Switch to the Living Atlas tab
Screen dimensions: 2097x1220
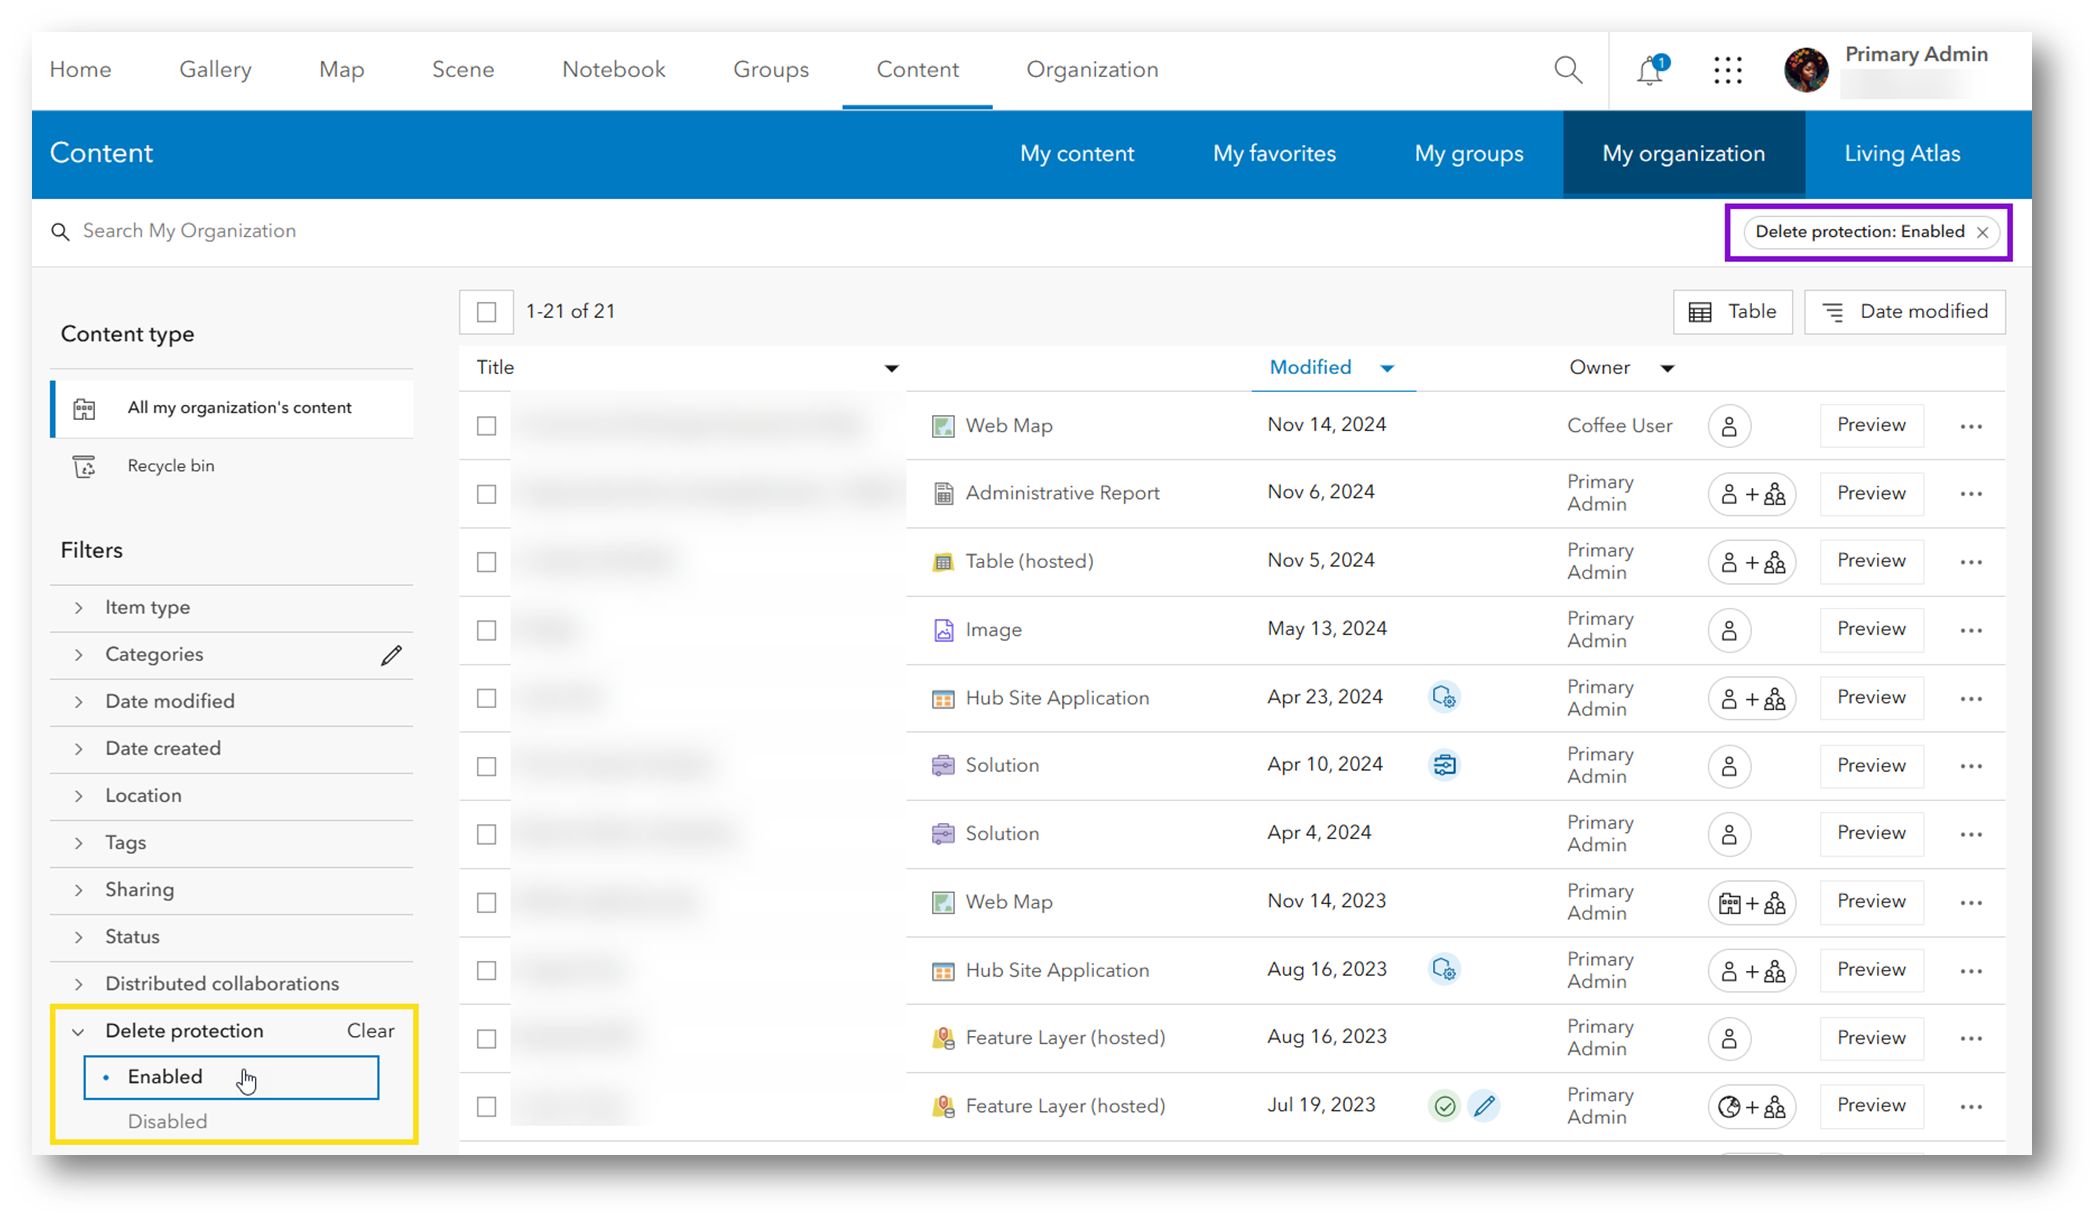1901,153
